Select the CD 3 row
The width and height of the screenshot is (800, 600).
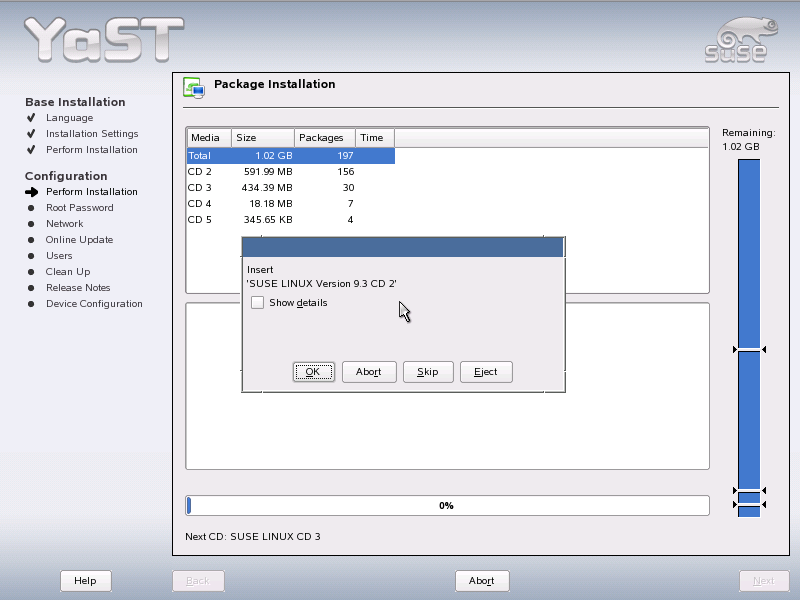291,188
